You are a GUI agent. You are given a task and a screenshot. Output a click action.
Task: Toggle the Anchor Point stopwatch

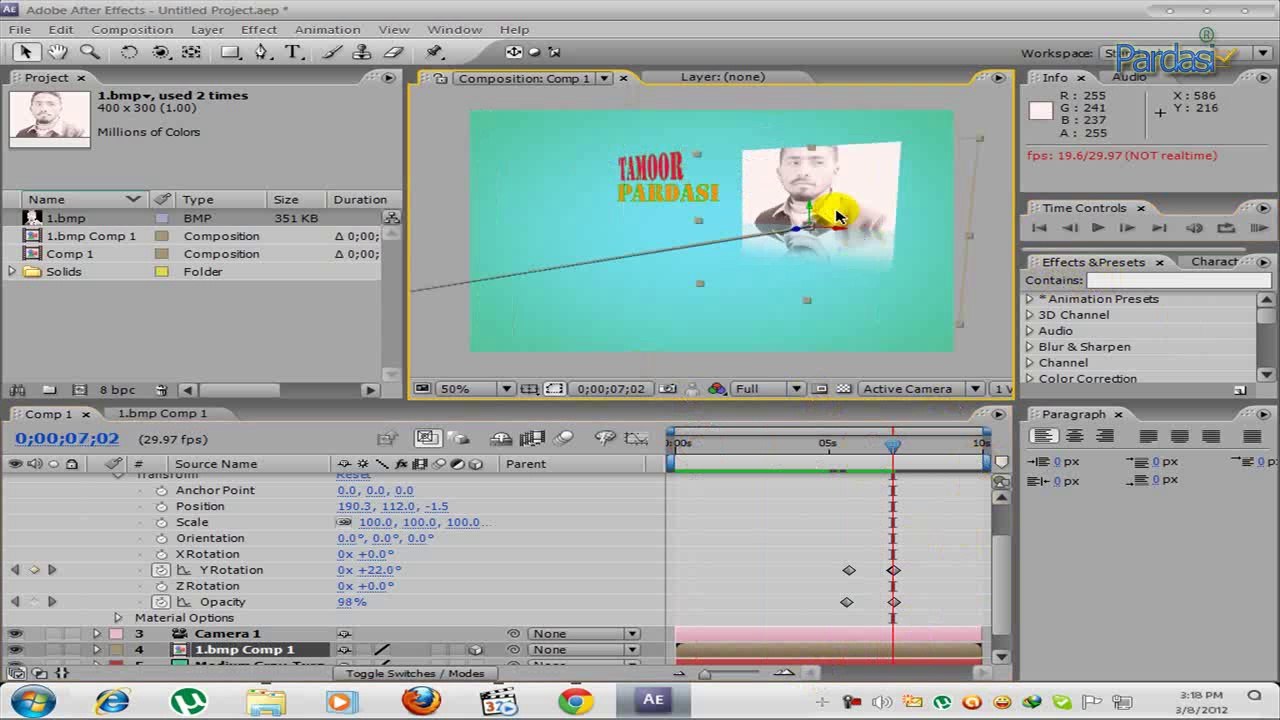pos(161,490)
